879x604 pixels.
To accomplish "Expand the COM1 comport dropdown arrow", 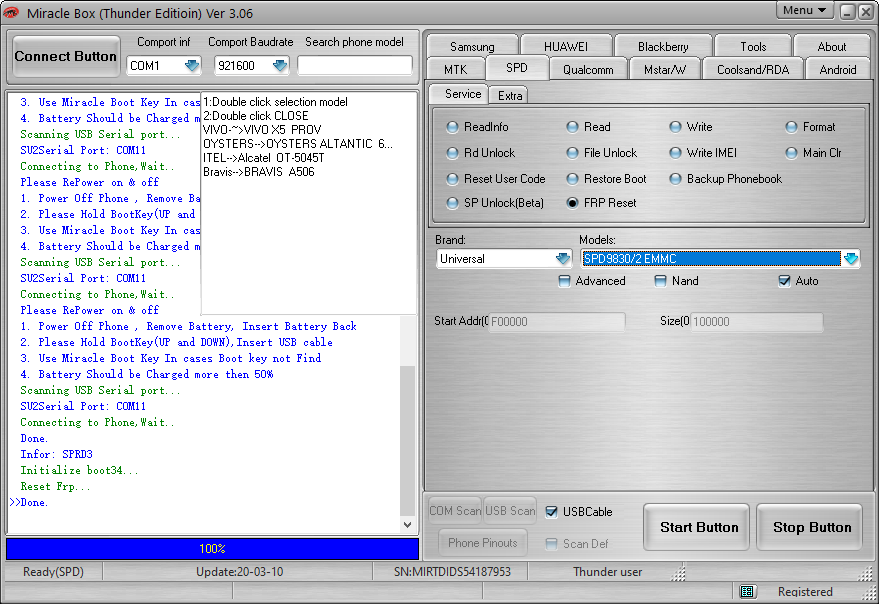I will point(192,66).
